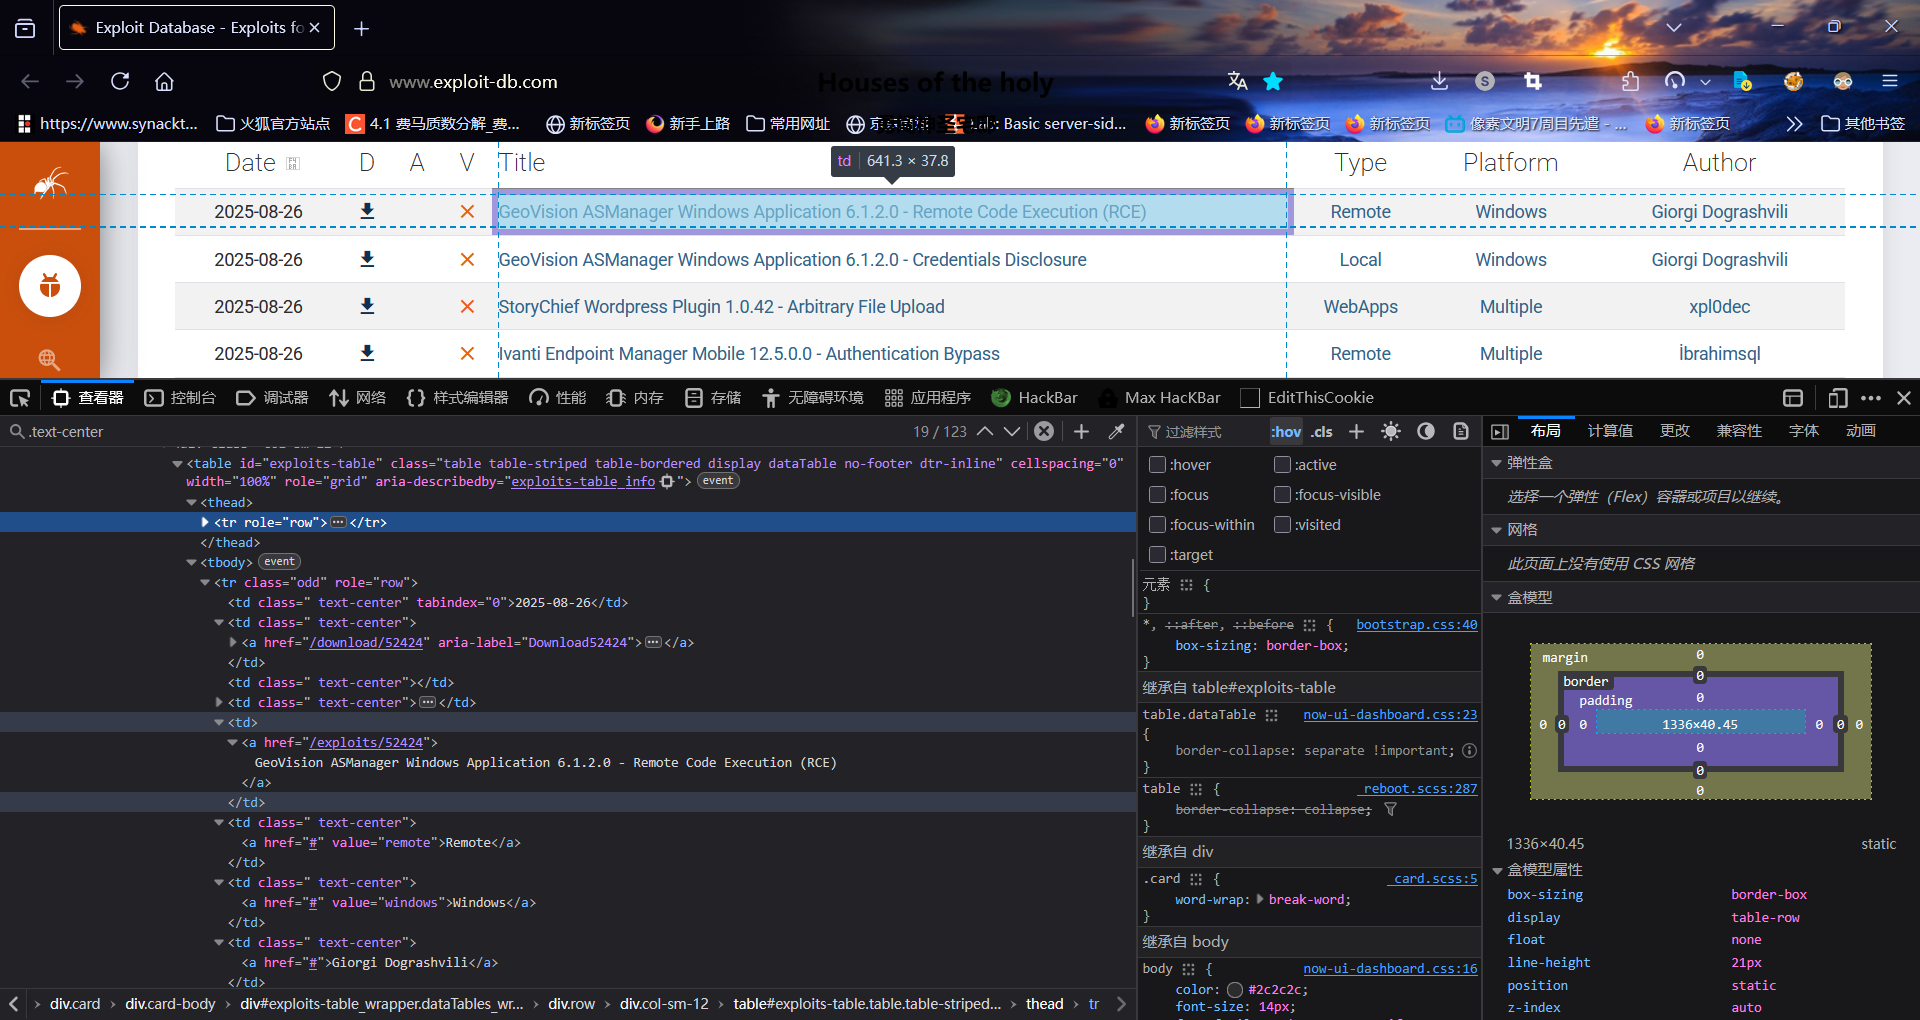Open new browser tab with plus button
Screen dimensions: 1920x1020
tap(362, 29)
